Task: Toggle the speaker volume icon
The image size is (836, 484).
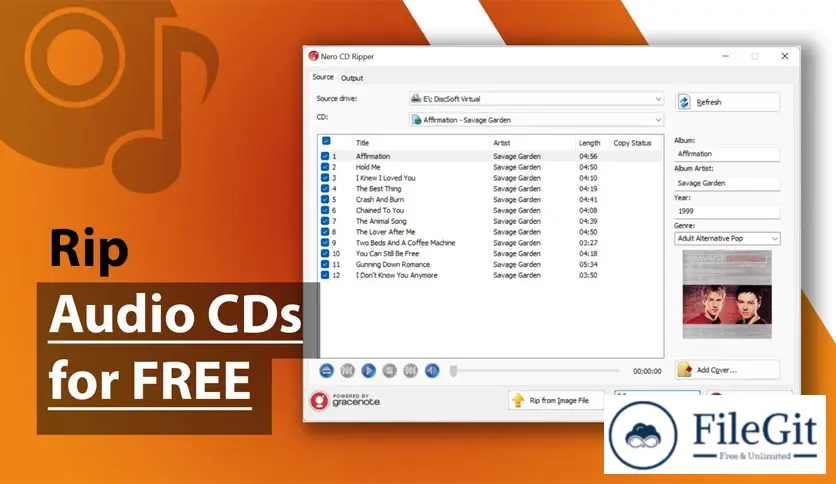Action: pos(432,370)
